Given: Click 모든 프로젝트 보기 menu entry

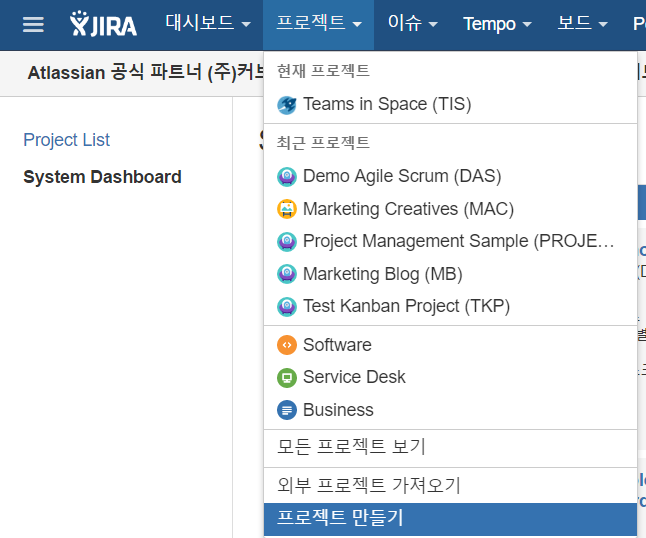Looking at the screenshot, I should 450,447.
